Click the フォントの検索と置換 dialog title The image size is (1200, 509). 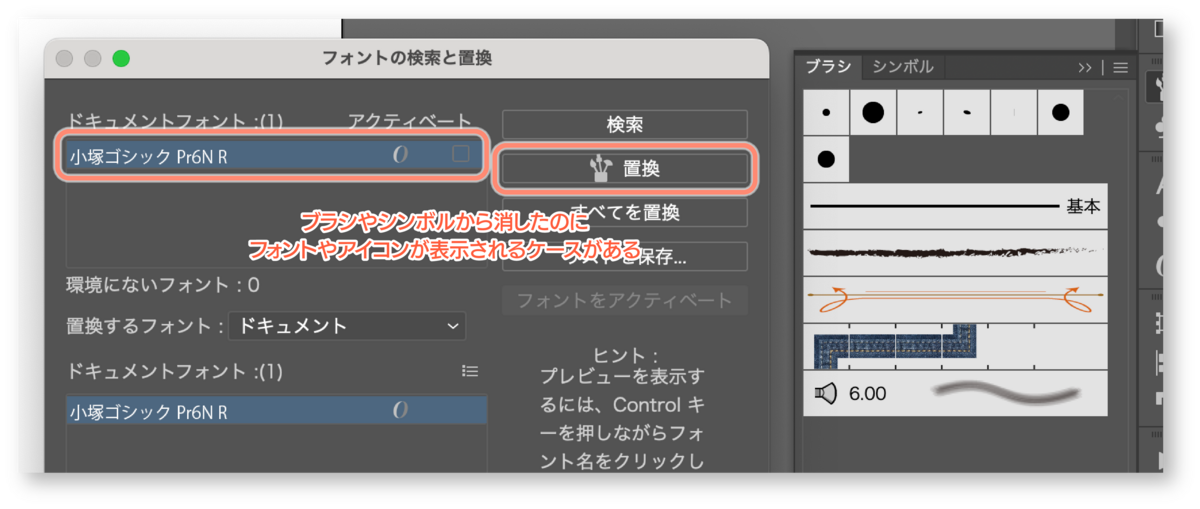tap(407, 58)
